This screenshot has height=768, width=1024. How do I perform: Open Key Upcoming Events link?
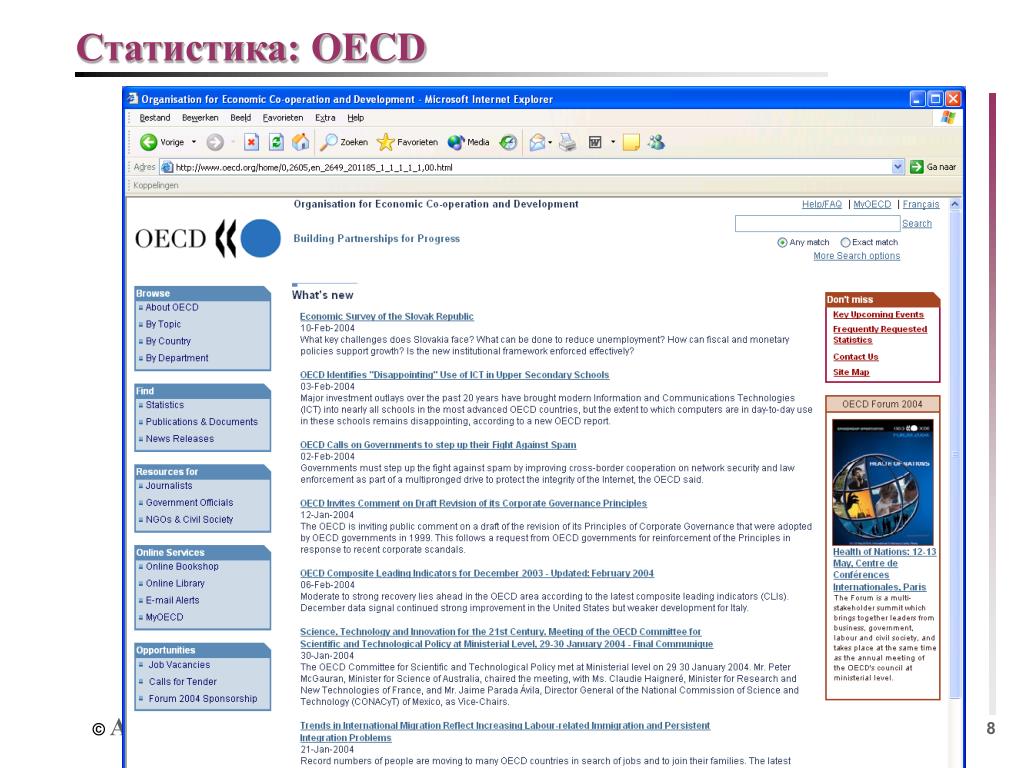point(878,314)
